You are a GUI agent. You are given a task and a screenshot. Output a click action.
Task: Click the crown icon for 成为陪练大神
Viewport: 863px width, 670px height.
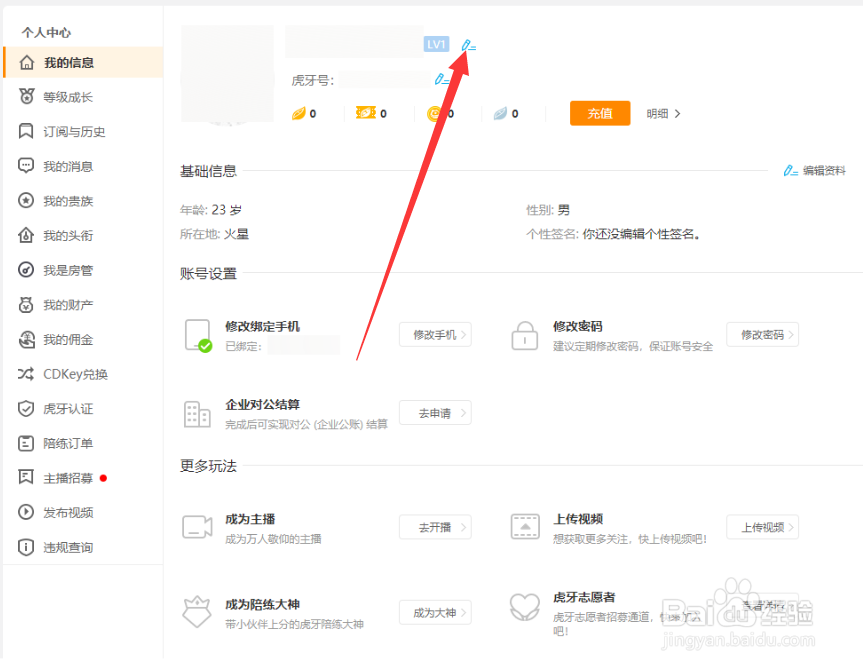coord(197,612)
